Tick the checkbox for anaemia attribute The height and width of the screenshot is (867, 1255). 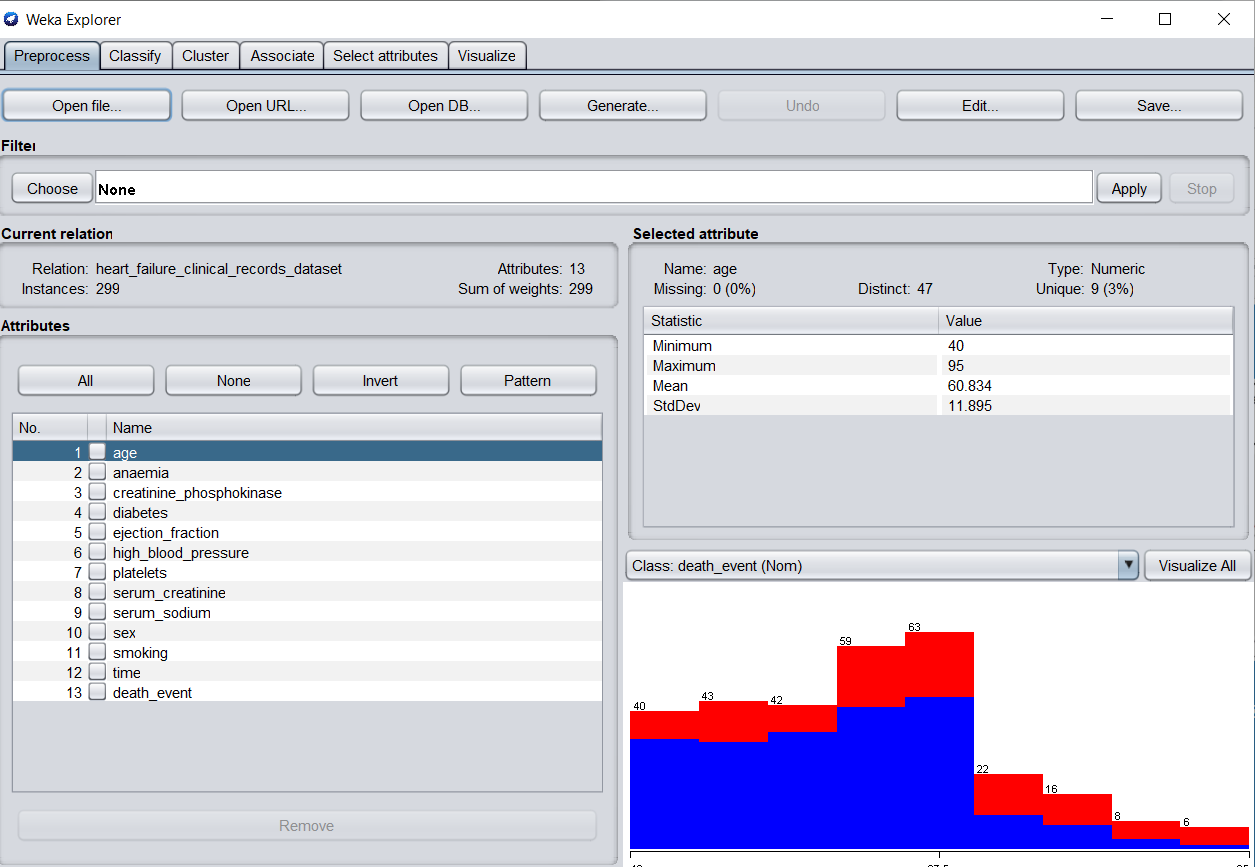(97, 472)
